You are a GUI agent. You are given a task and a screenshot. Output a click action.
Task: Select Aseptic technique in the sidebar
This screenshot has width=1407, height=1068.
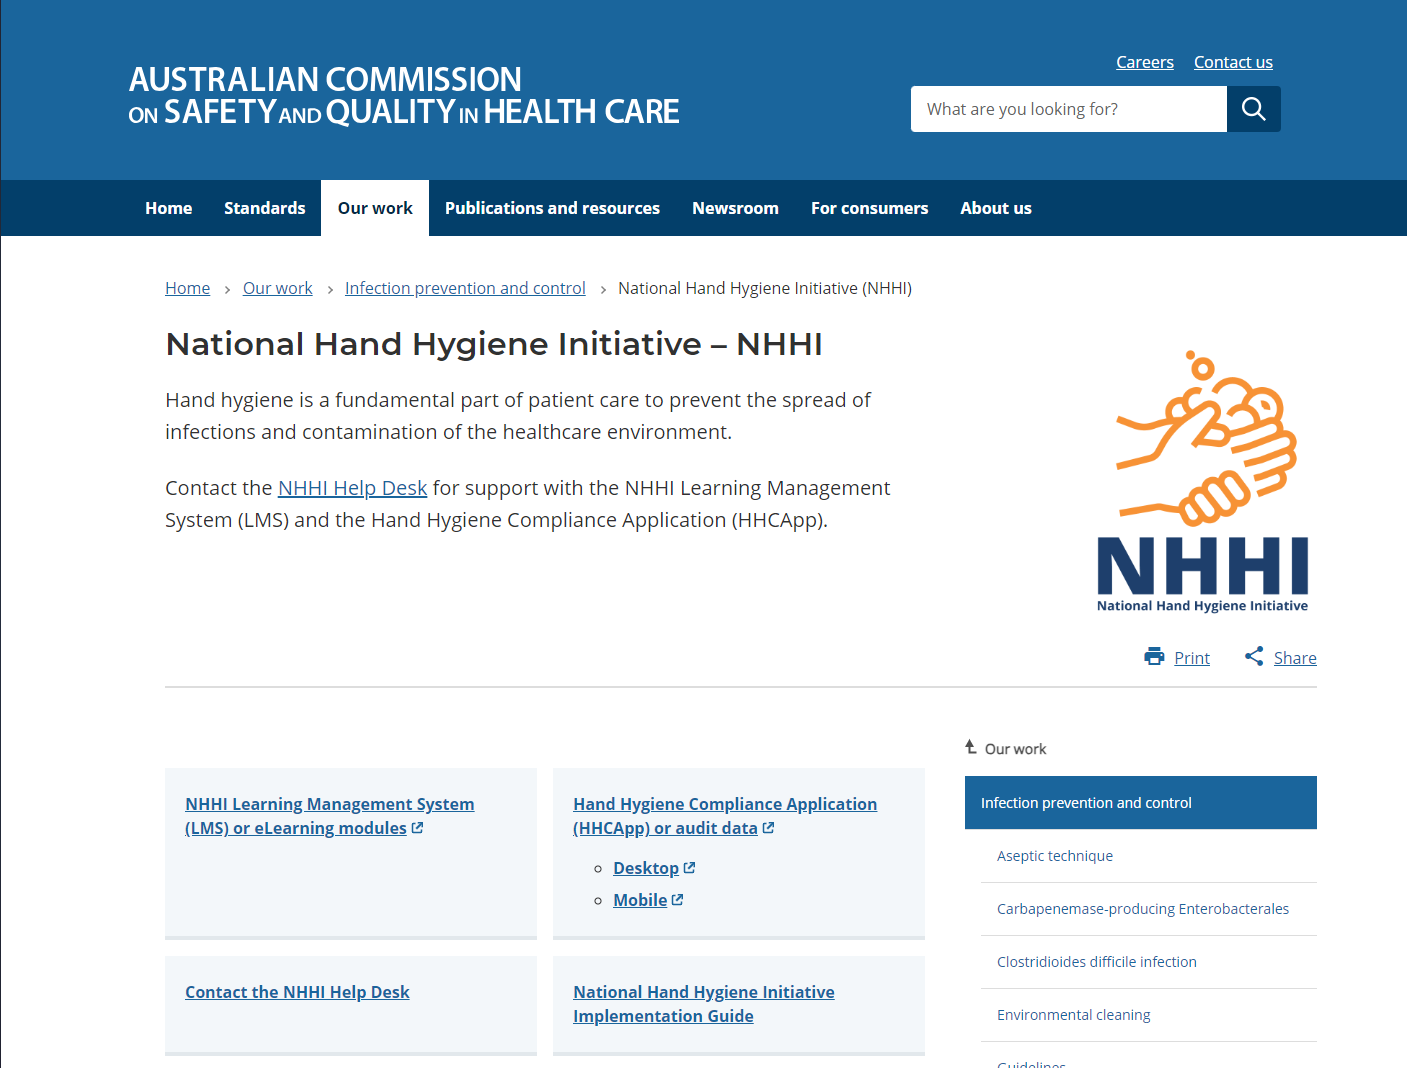point(1055,855)
